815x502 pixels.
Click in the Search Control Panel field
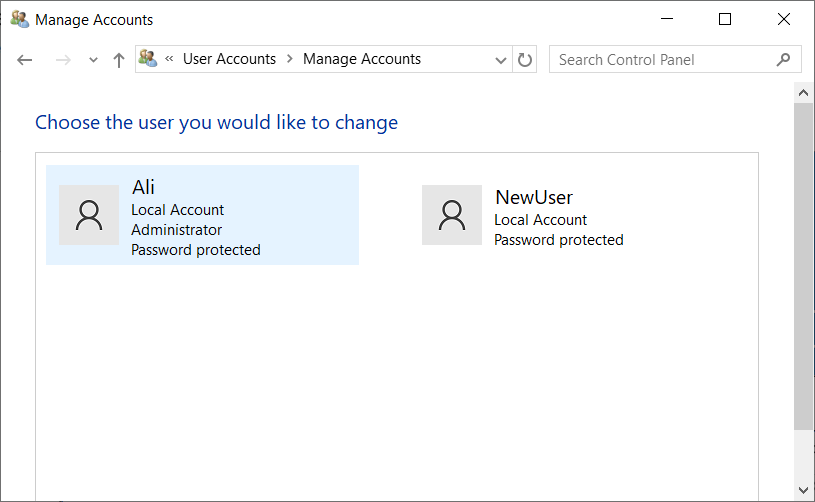660,60
